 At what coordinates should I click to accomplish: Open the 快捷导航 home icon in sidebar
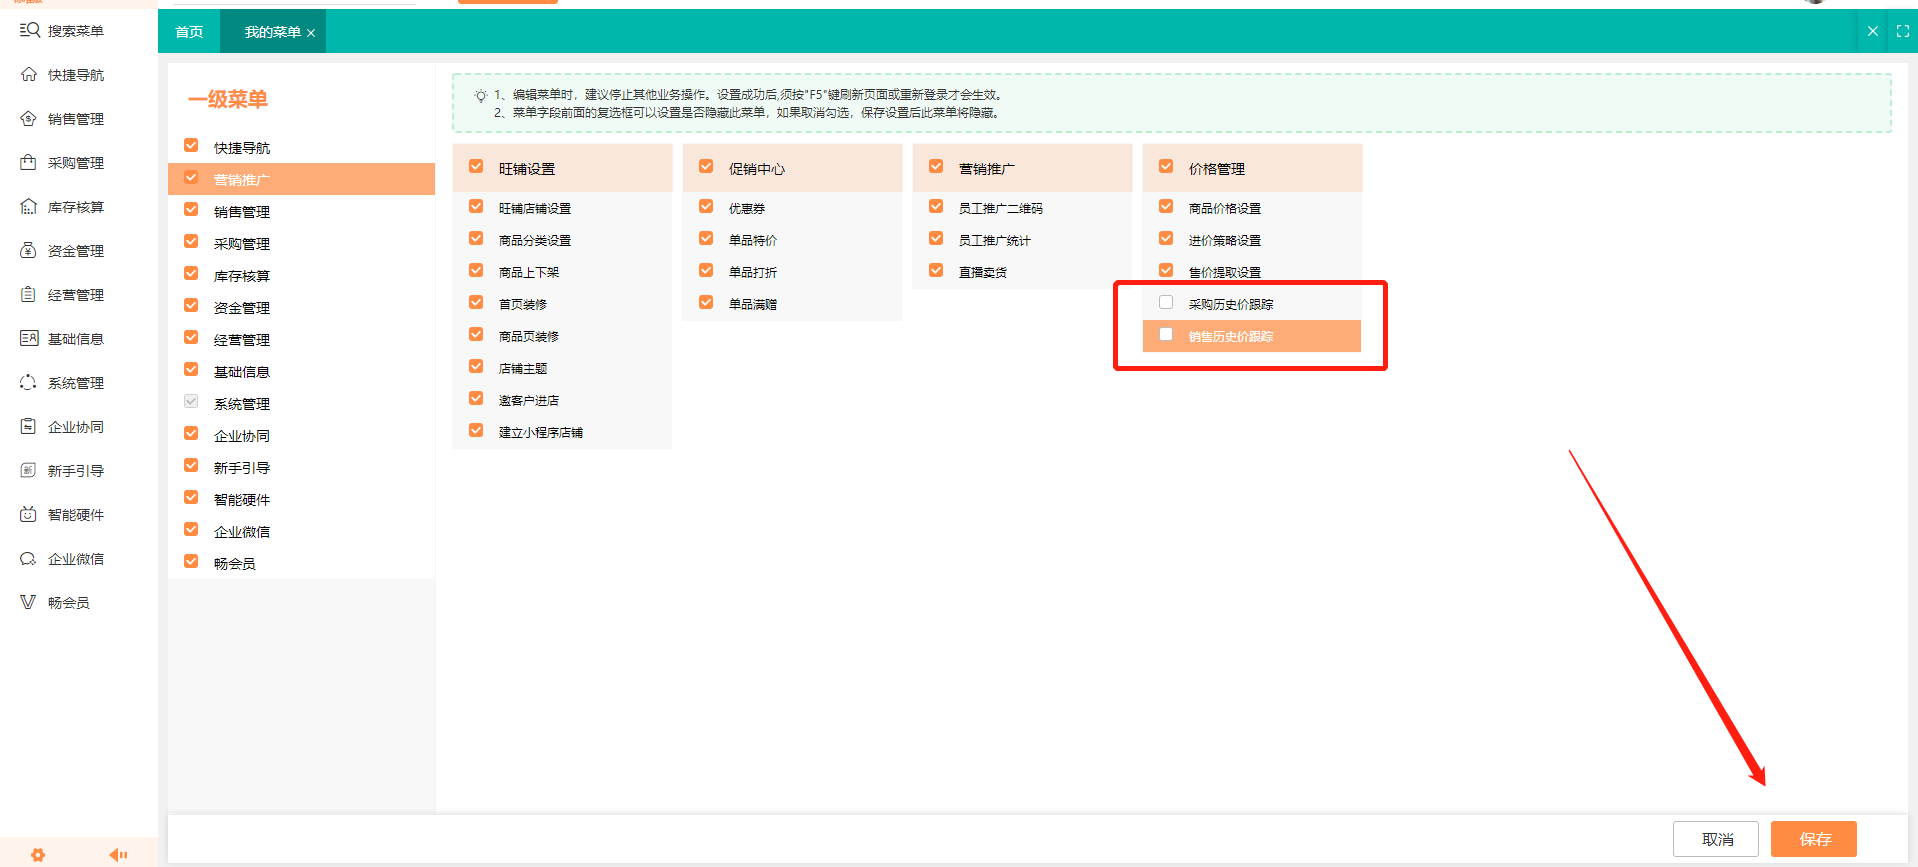[x=29, y=75]
